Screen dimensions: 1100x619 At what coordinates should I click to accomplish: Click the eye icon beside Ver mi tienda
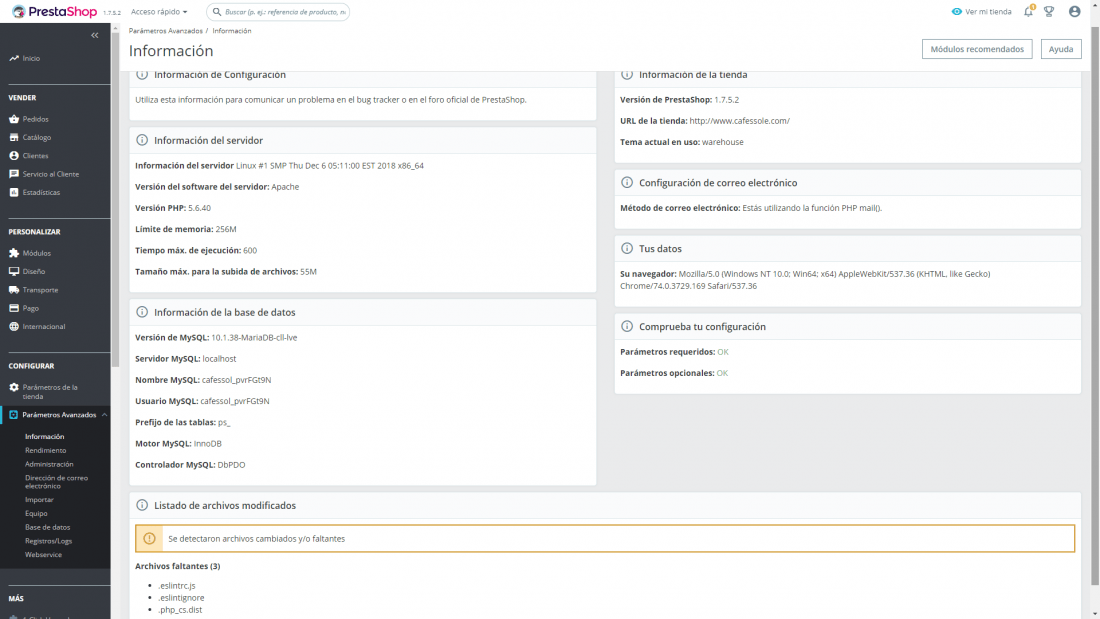[x=956, y=11]
